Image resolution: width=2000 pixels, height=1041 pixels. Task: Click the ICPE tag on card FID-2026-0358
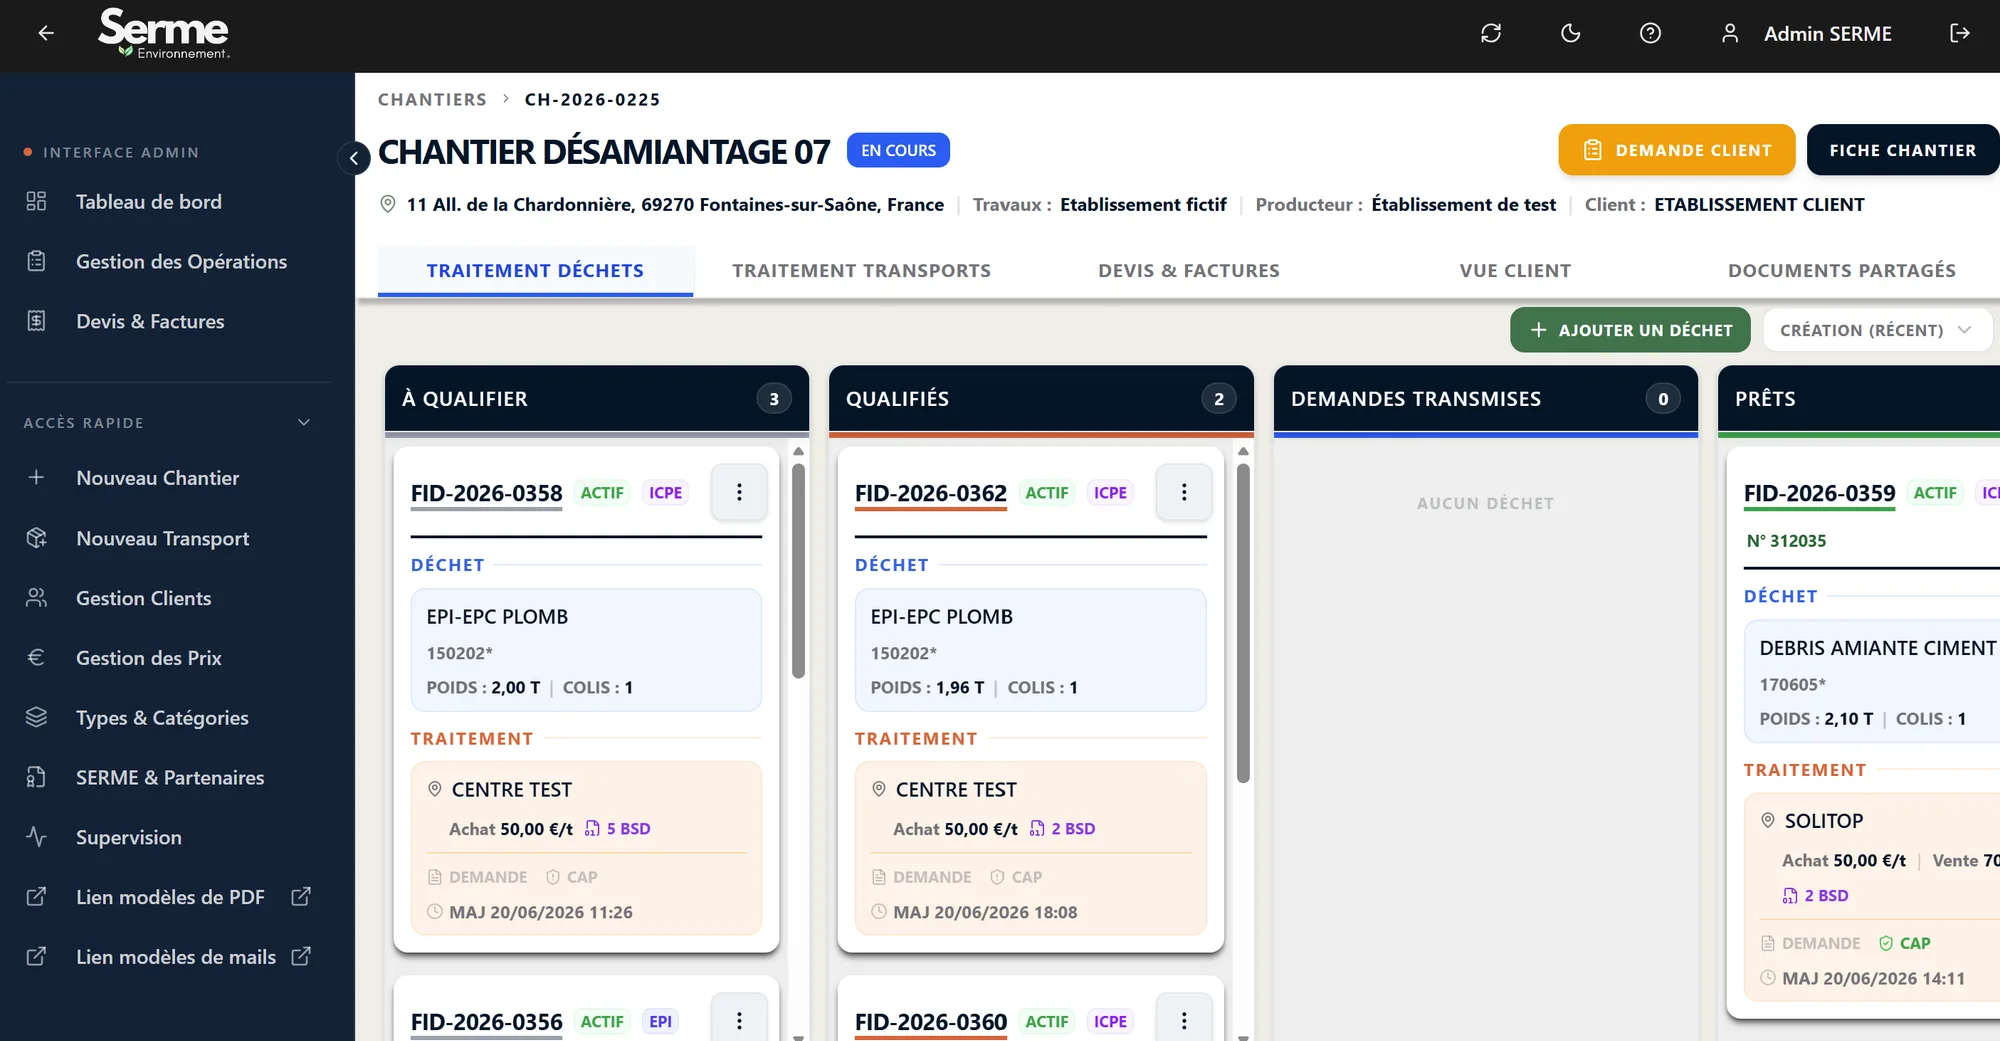coord(665,493)
